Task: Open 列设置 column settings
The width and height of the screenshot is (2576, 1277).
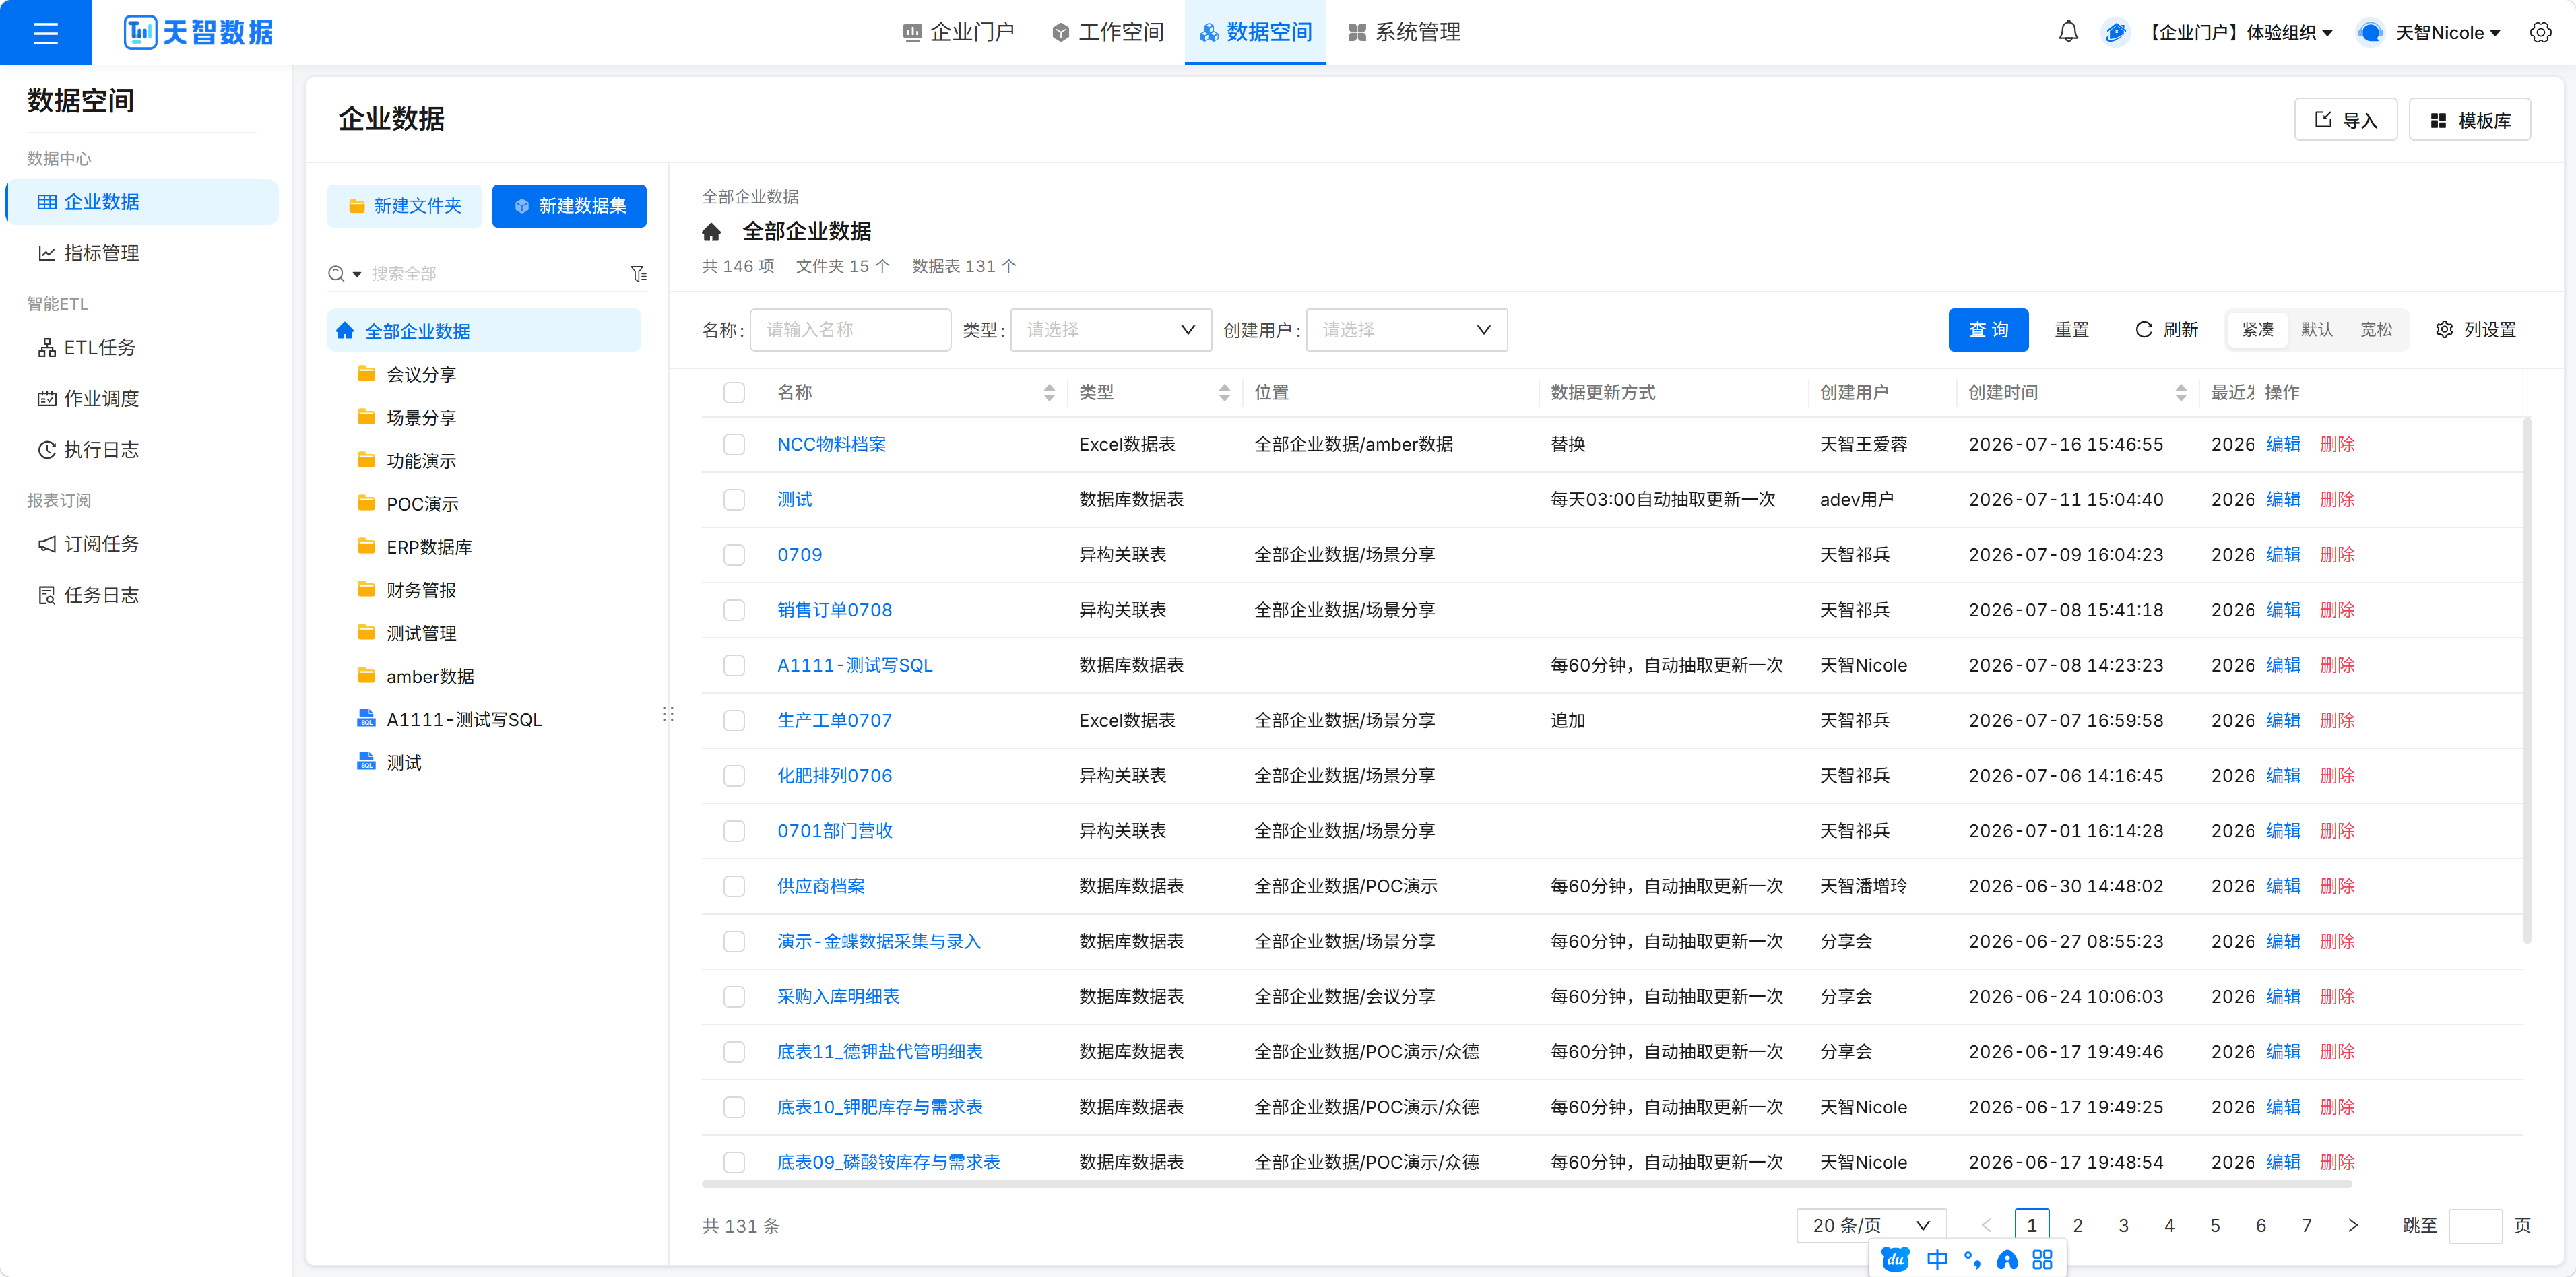Action: tap(2475, 329)
